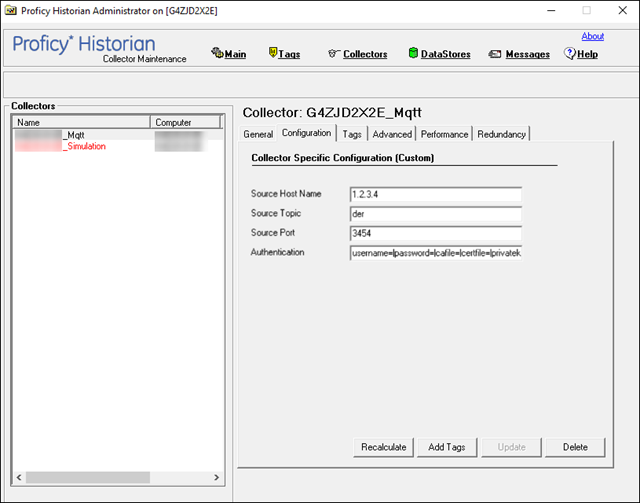Click the Computer column header
The width and height of the screenshot is (640, 503).
(185, 122)
